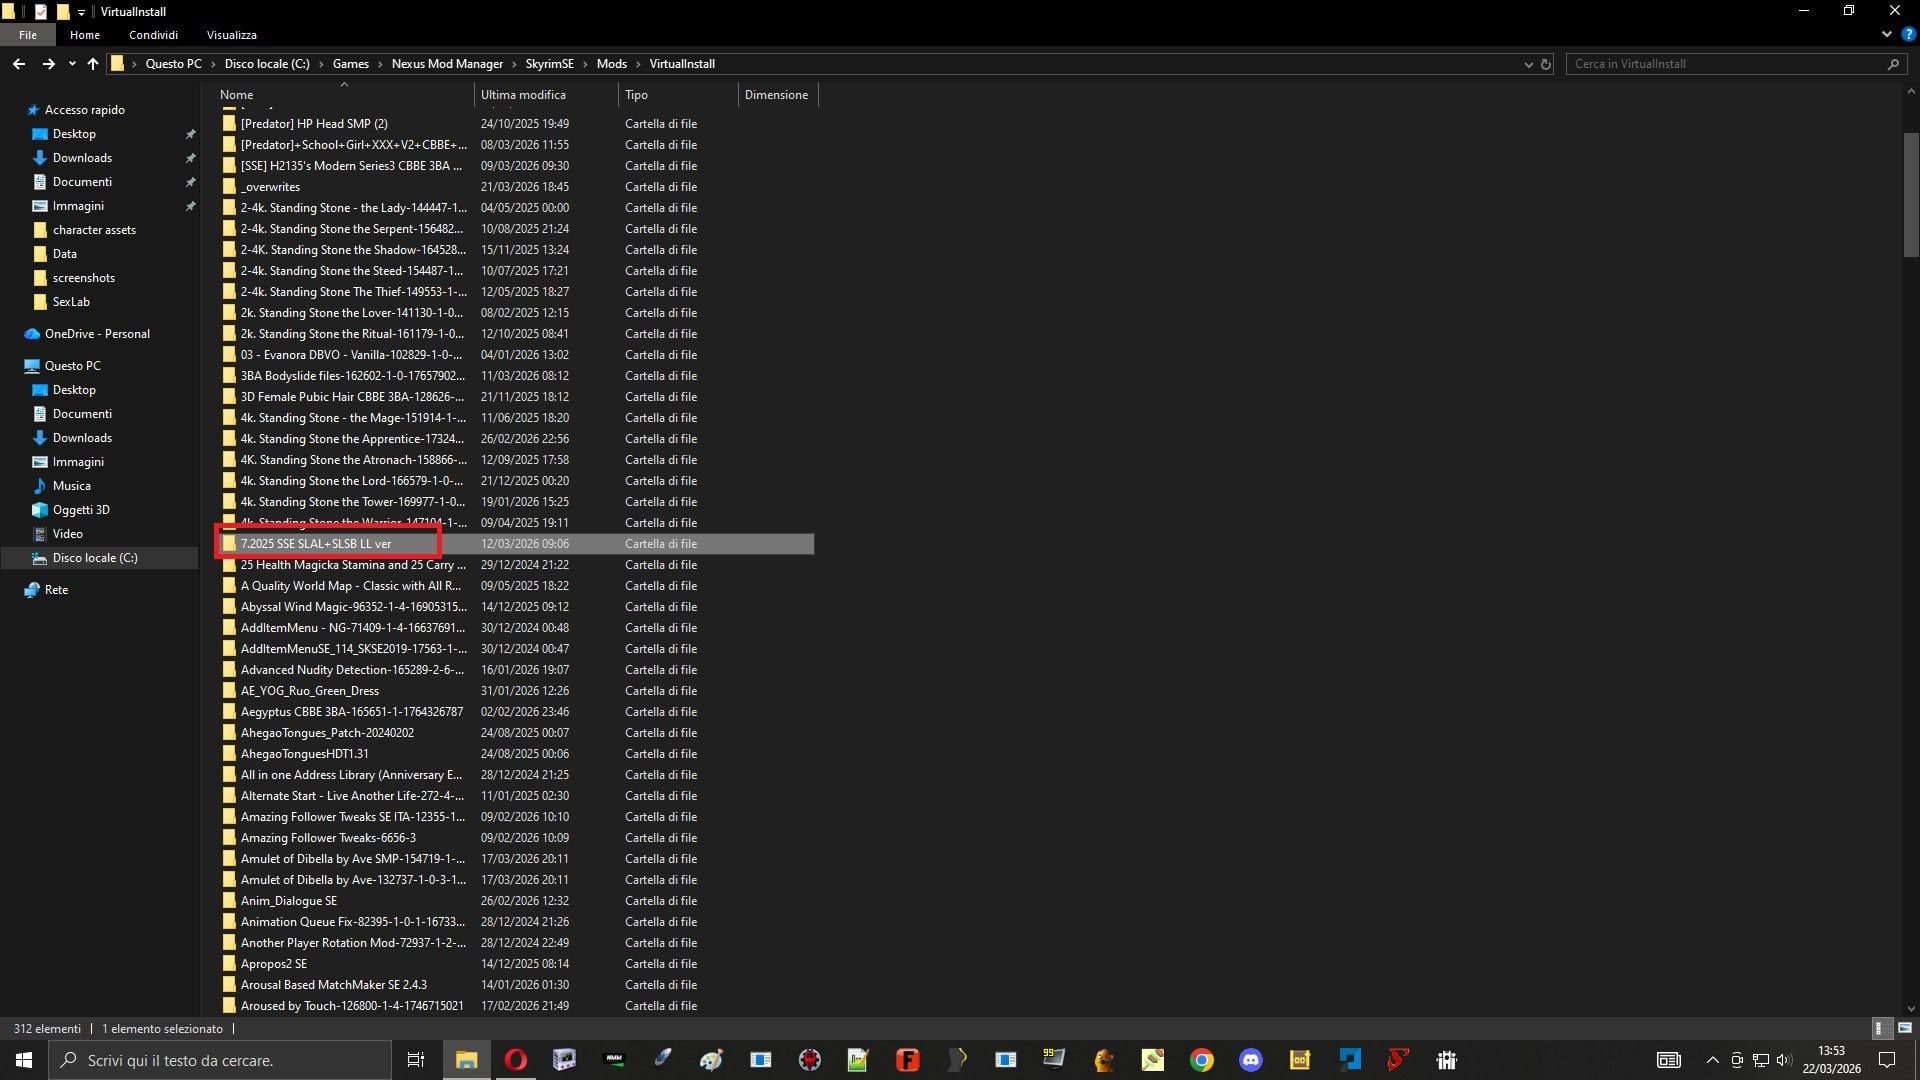Open Task View from the taskbar
This screenshot has width=1920, height=1080.
416,1060
